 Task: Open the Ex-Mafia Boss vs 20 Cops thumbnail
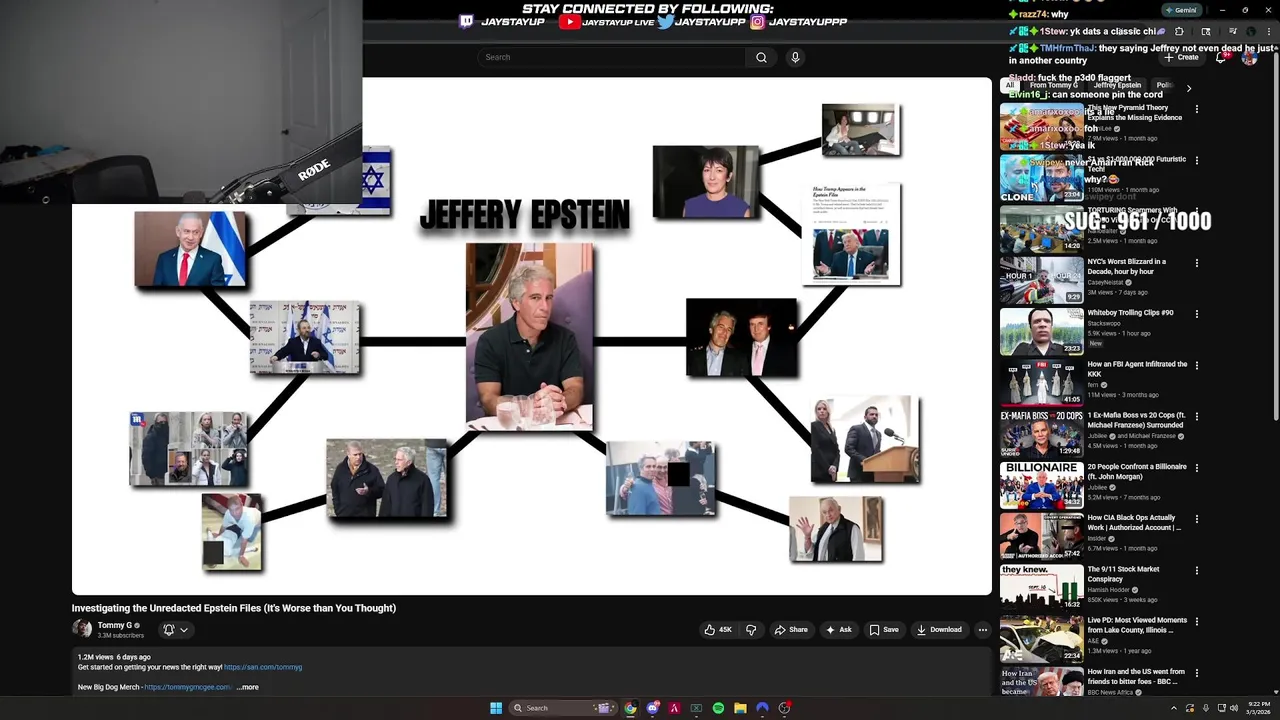1041,434
